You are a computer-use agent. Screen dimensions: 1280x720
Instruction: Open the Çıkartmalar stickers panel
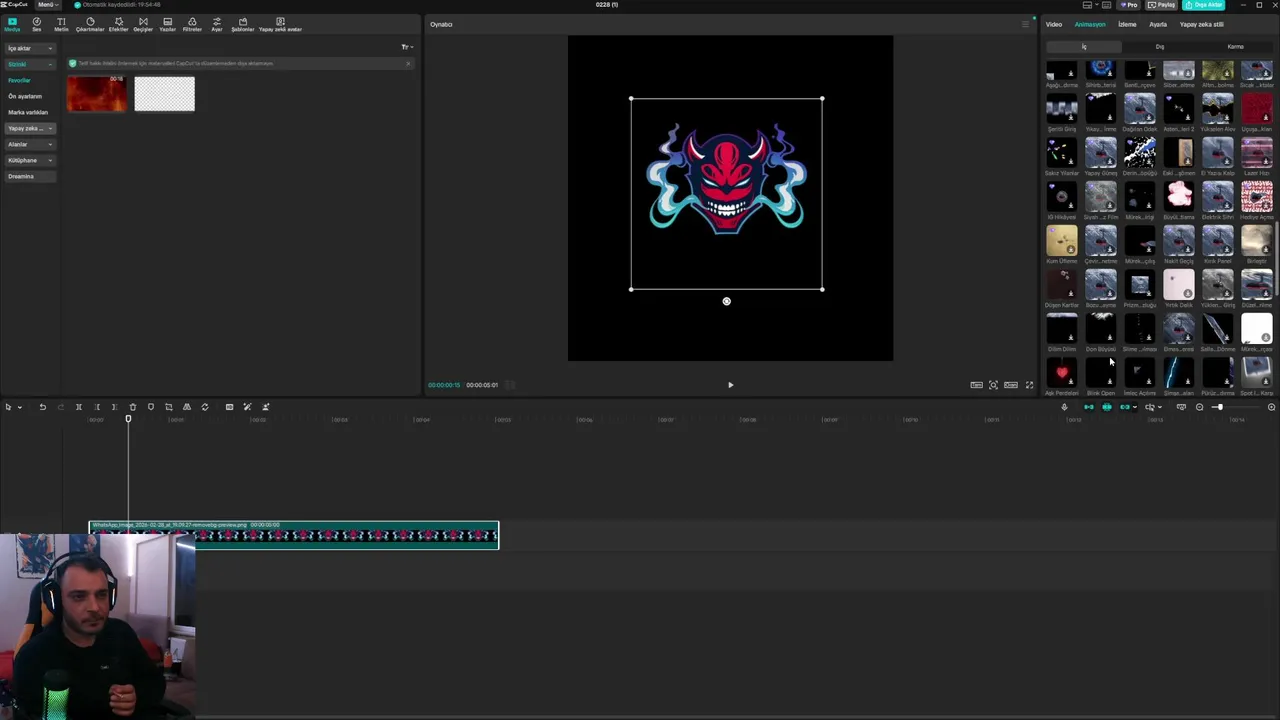90,24
